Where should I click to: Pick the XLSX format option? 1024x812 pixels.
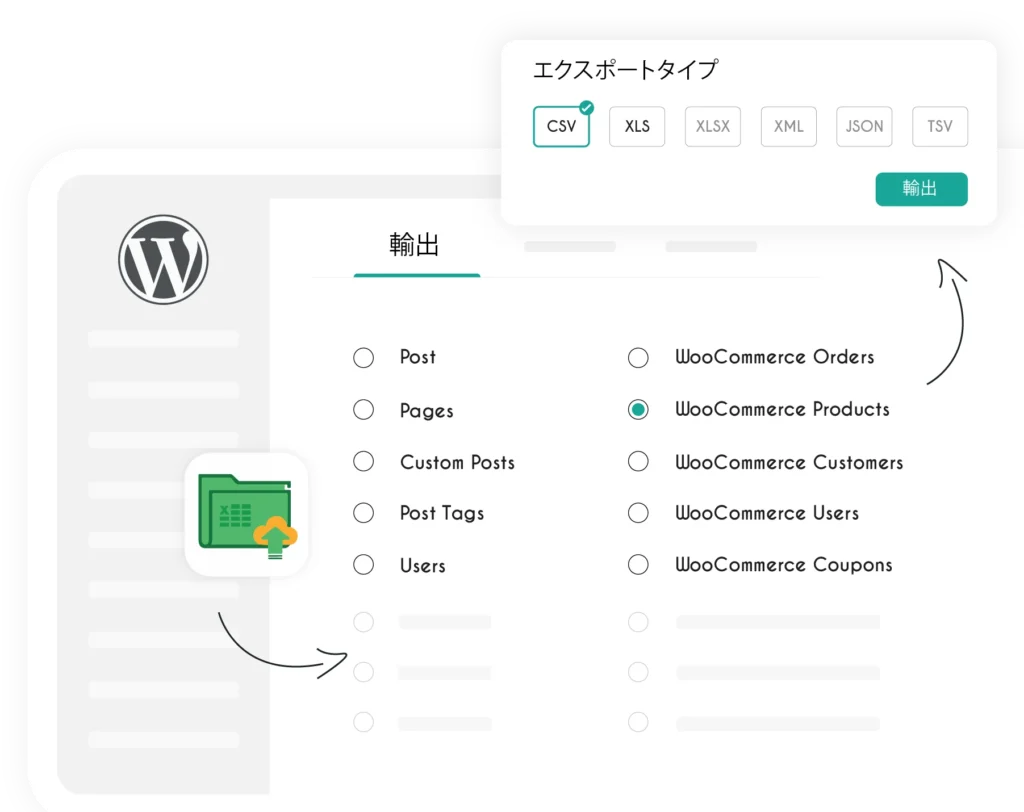(x=713, y=127)
